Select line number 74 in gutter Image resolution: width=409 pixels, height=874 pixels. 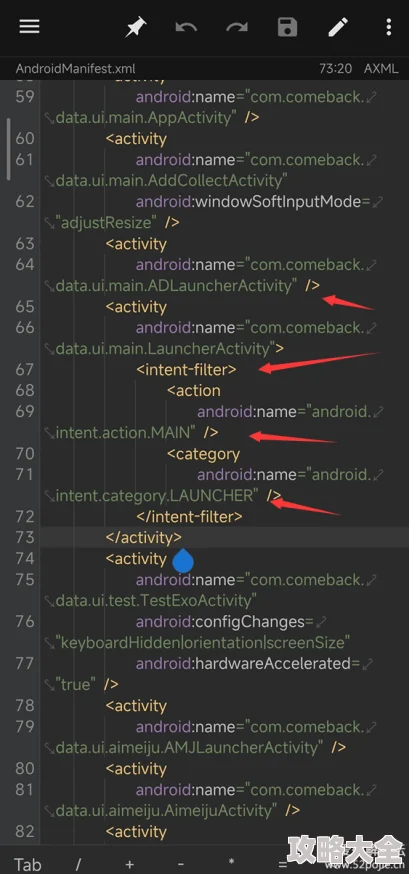click(x=25, y=559)
